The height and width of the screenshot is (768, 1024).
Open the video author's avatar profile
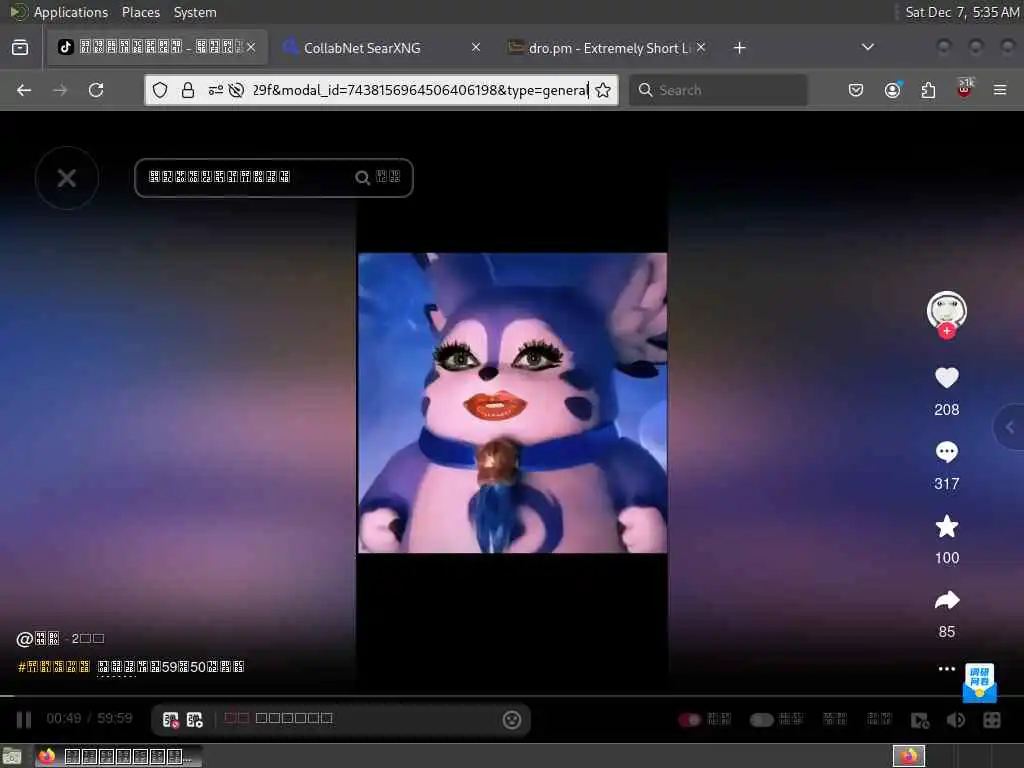point(946,310)
